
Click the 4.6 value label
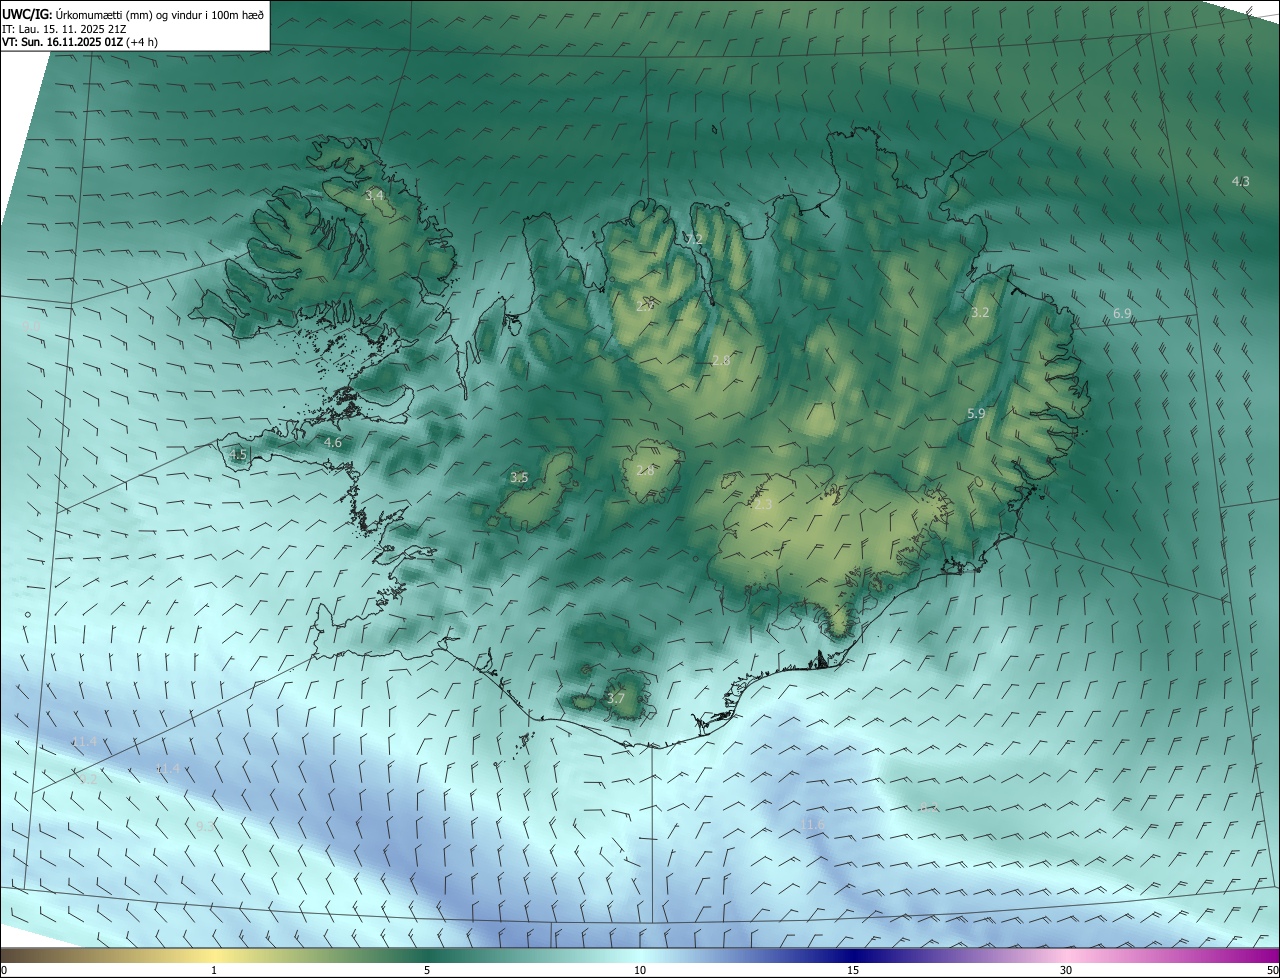click(333, 442)
